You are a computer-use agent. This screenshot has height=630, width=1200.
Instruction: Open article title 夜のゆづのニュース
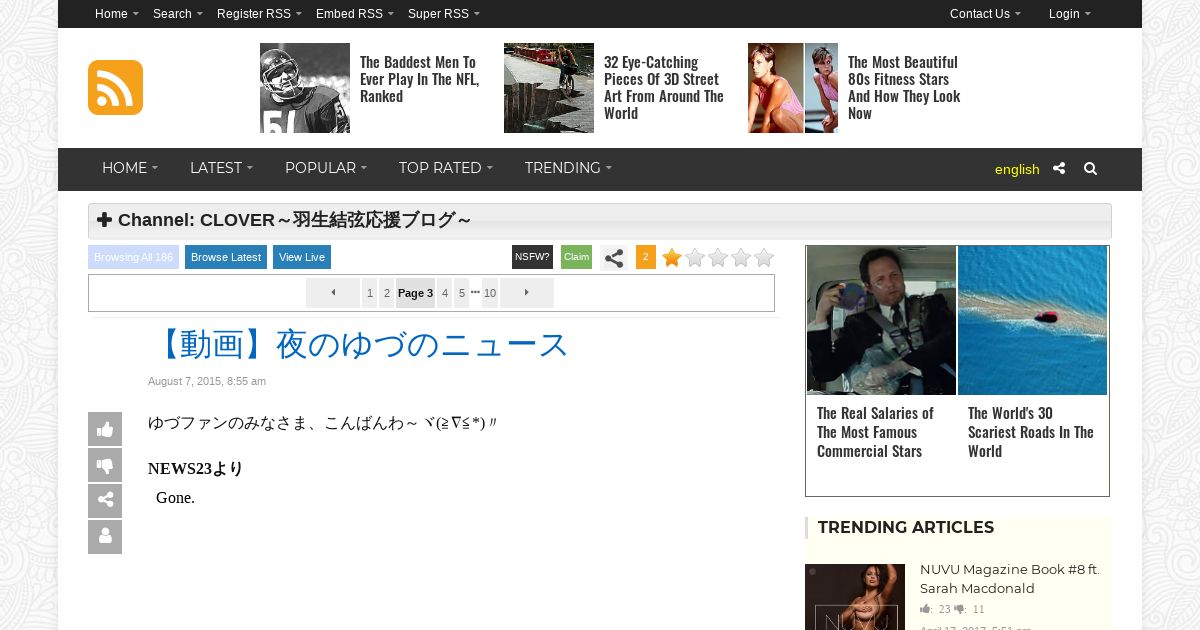358,345
